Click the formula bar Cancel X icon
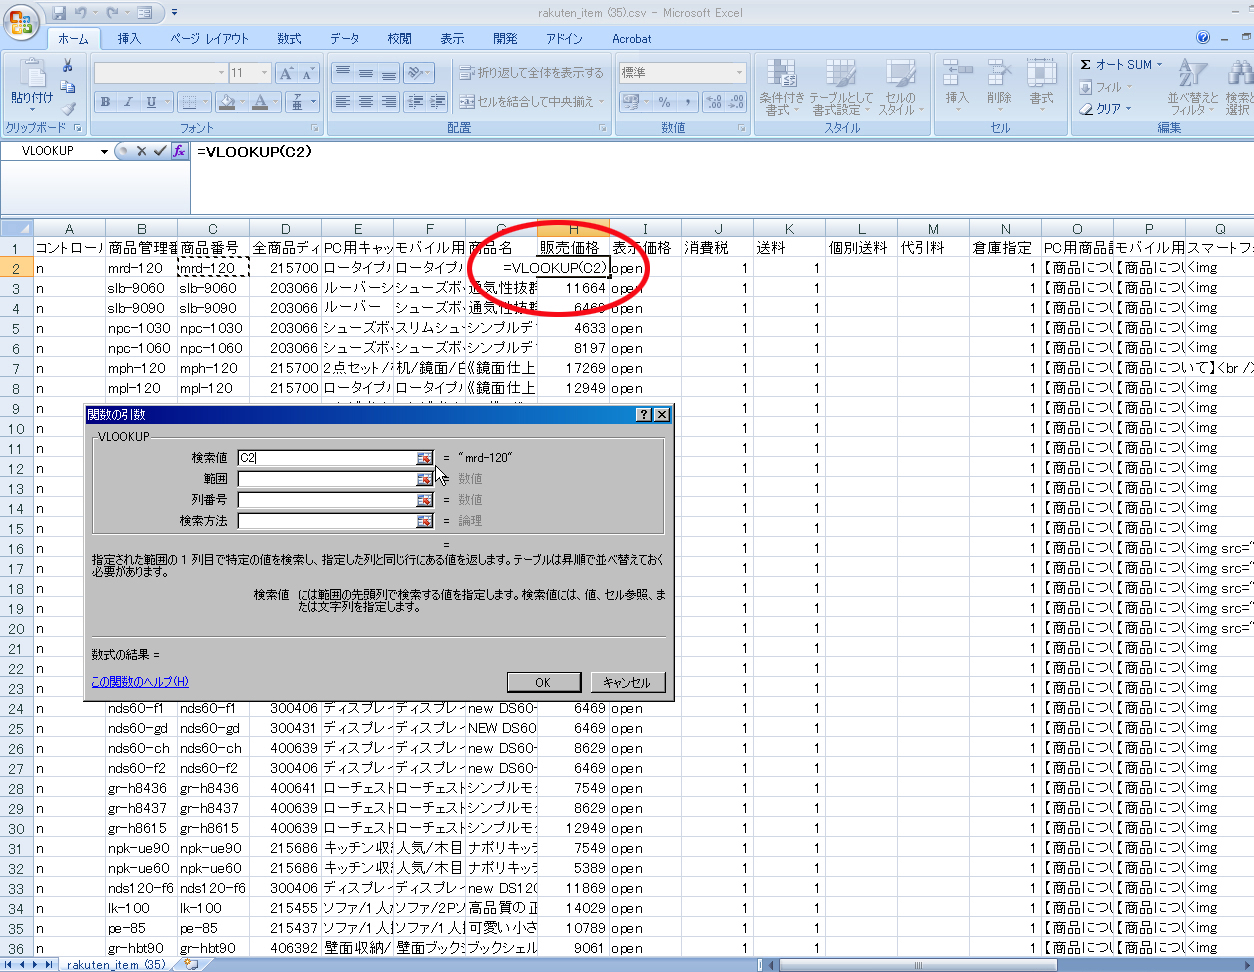1254x972 pixels. point(141,151)
